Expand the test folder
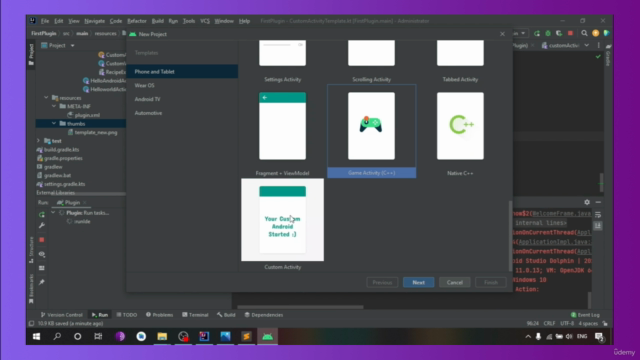Viewport: 640px width, 360px height. tap(39, 141)
